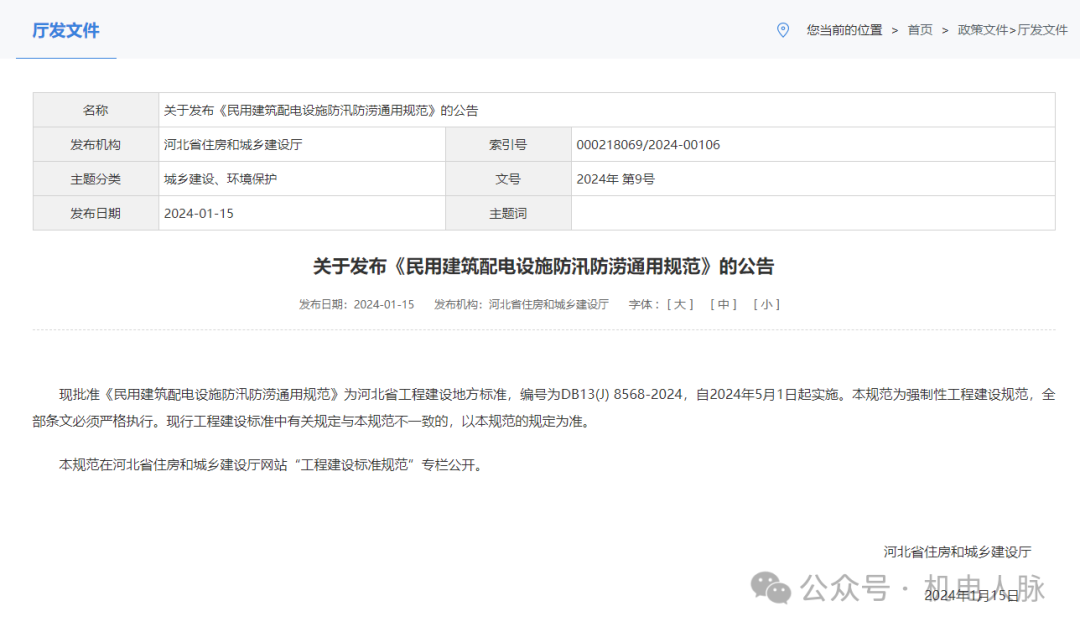Click the 名称 row header cell

pos(95,109)
